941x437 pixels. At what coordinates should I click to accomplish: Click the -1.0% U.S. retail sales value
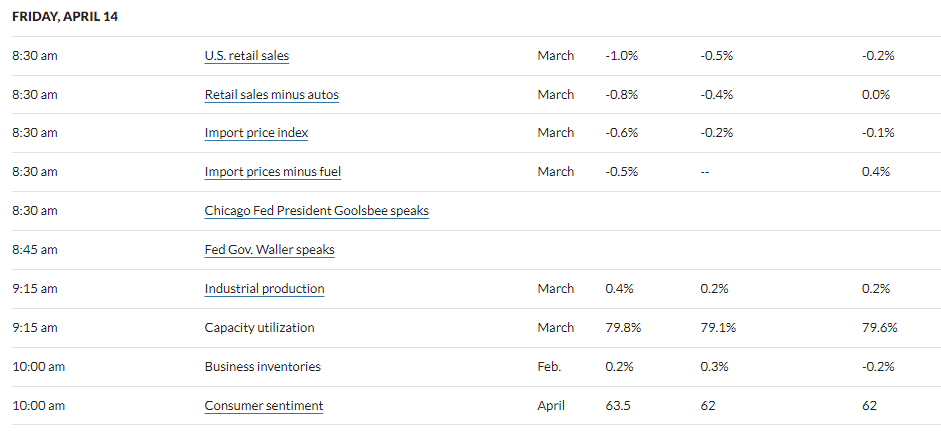tap(621, 56)
